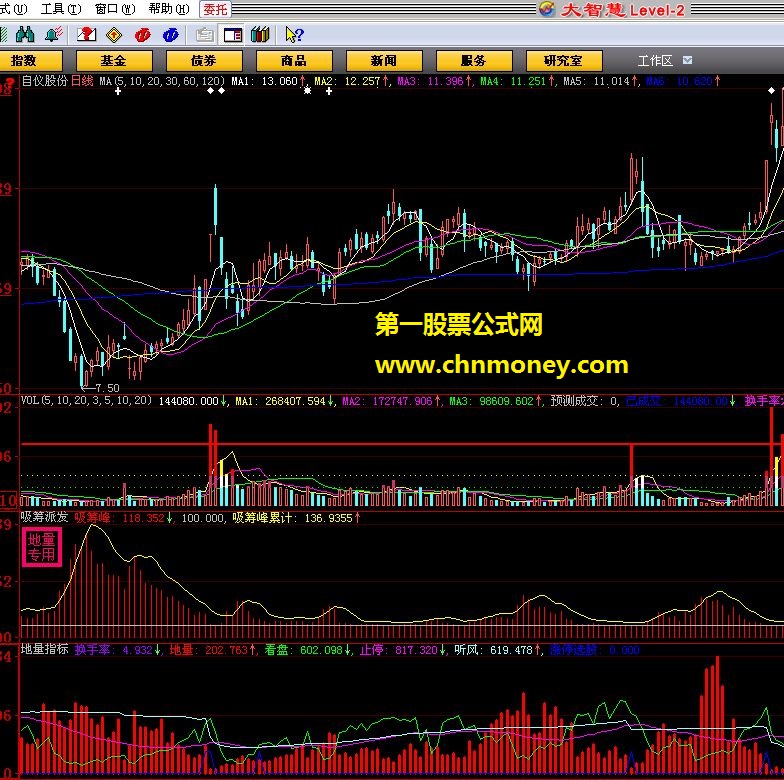
Task: Click the 止停: 817.320 value
Action: (399, 650)
